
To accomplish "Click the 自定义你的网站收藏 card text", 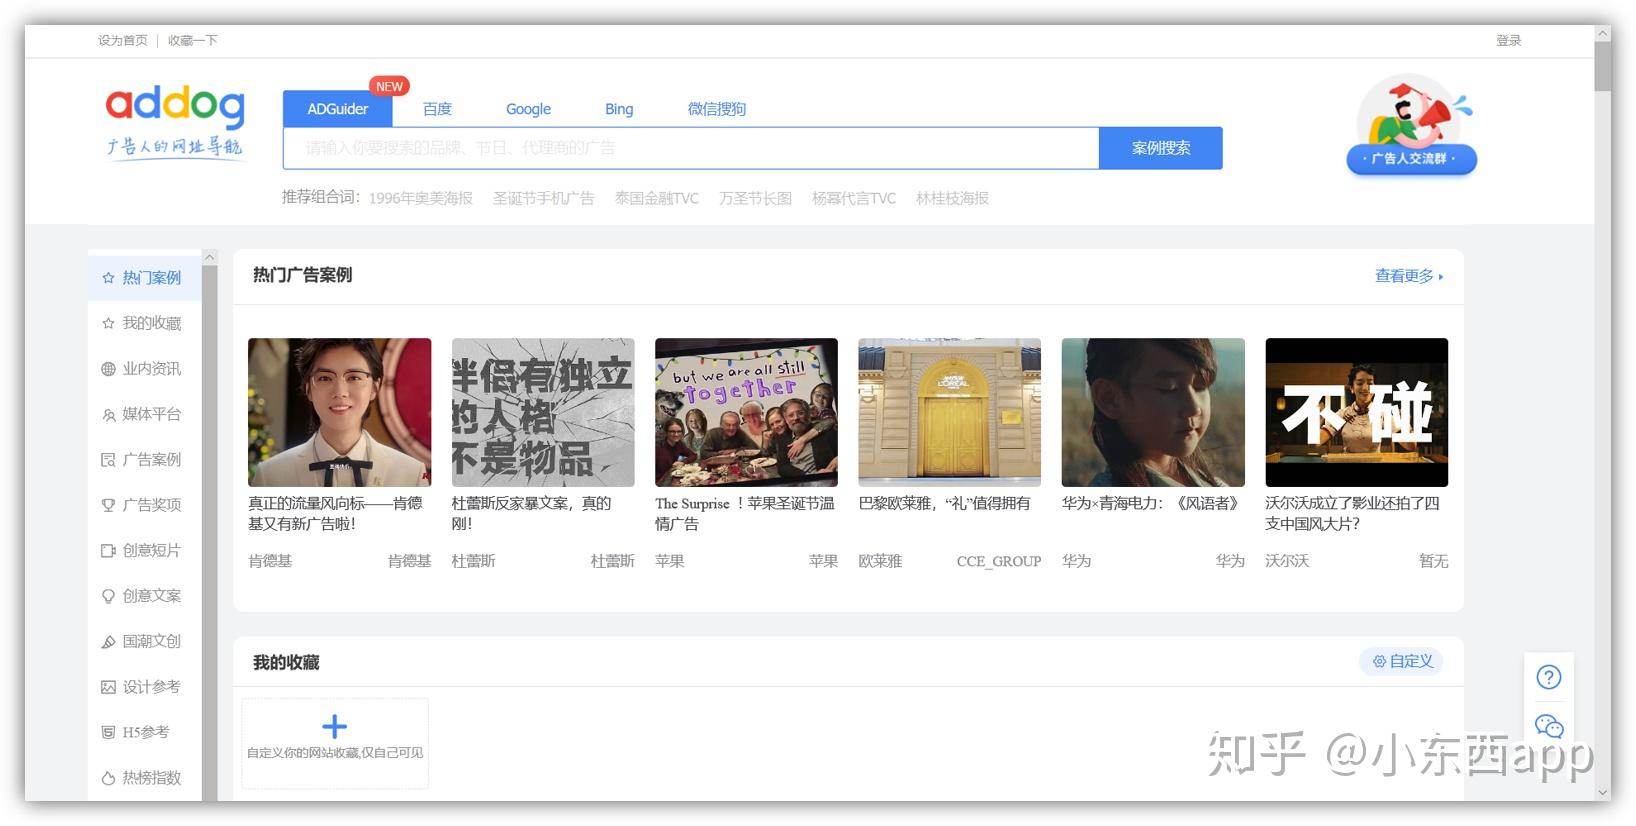I will [x=335, y=753].
